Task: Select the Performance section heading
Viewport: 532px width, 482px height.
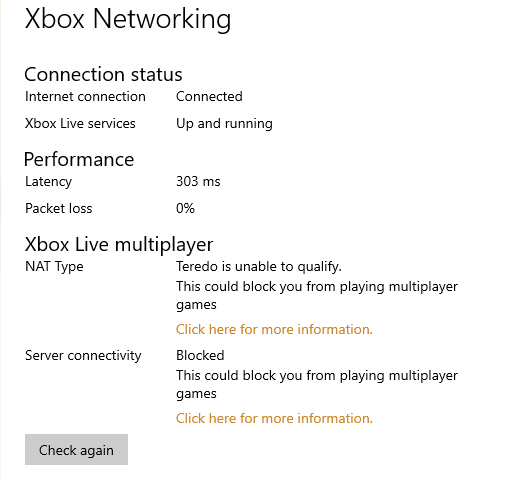Action: pos(79,159)
